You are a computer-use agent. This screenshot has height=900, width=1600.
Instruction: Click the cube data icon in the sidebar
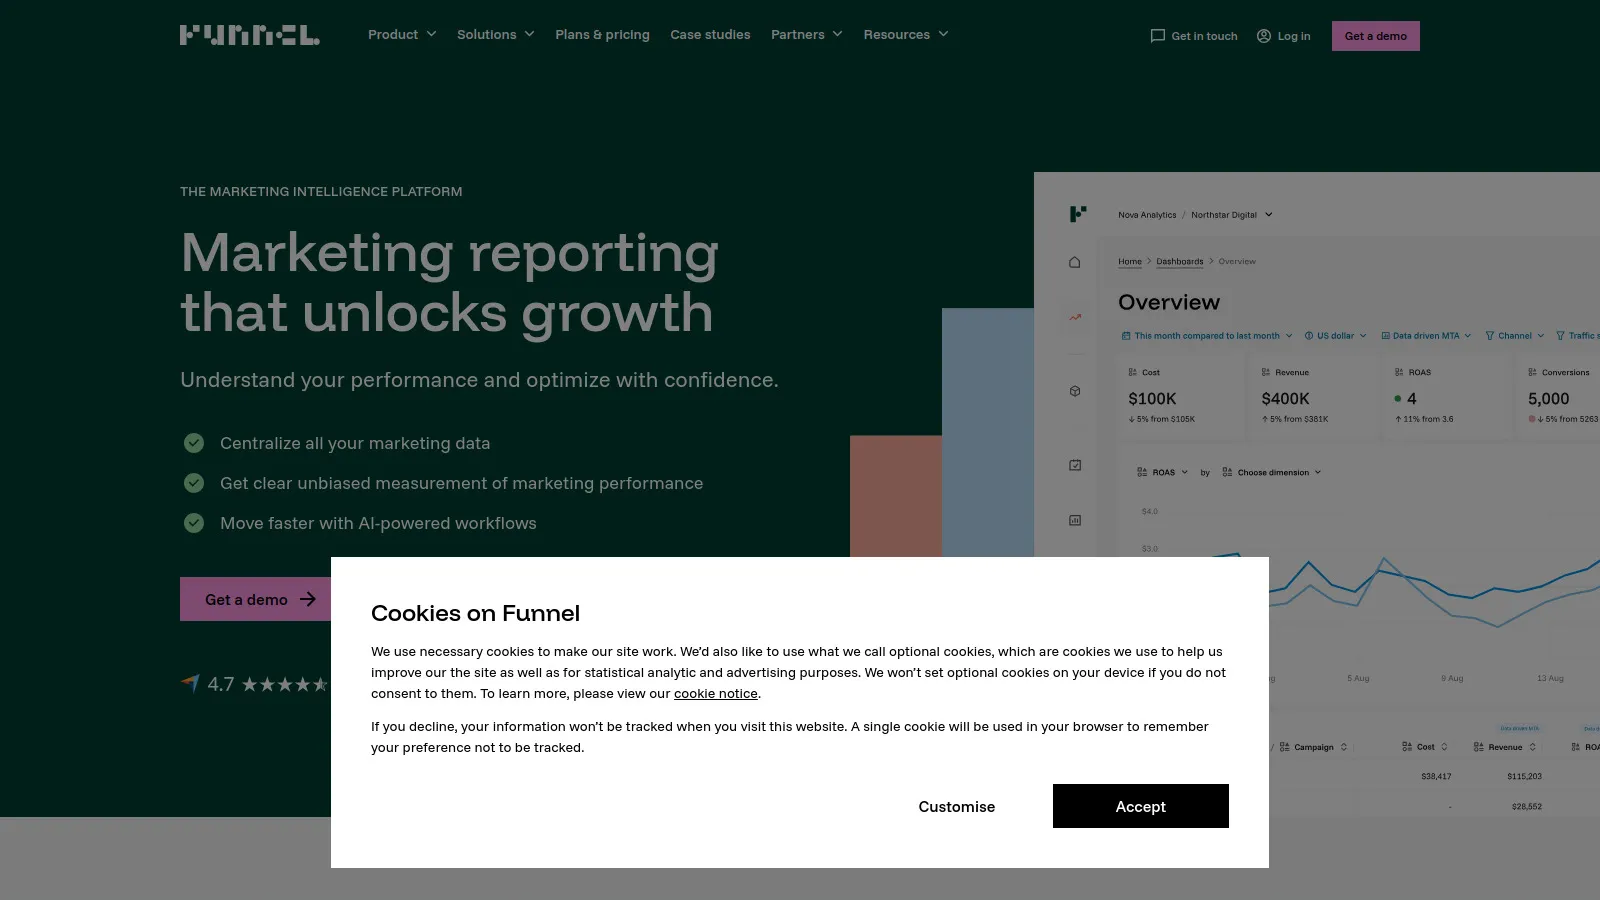(x=1075, y=391)
